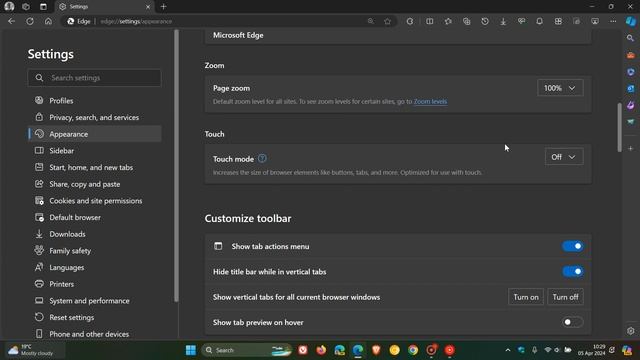Open Languages settings section
The width and height of the screenshot is (640, 360).
coord(95,267)
